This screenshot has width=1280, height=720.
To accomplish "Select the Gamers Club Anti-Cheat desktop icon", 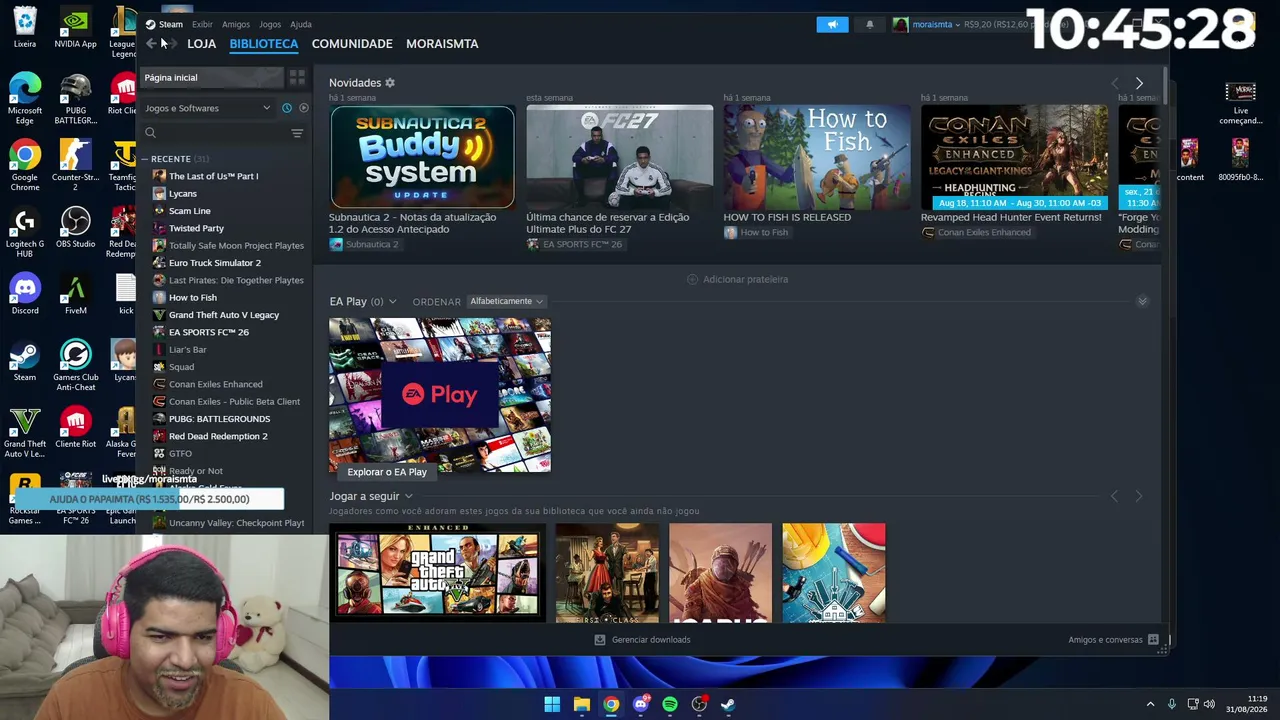I will pos(75,365).
